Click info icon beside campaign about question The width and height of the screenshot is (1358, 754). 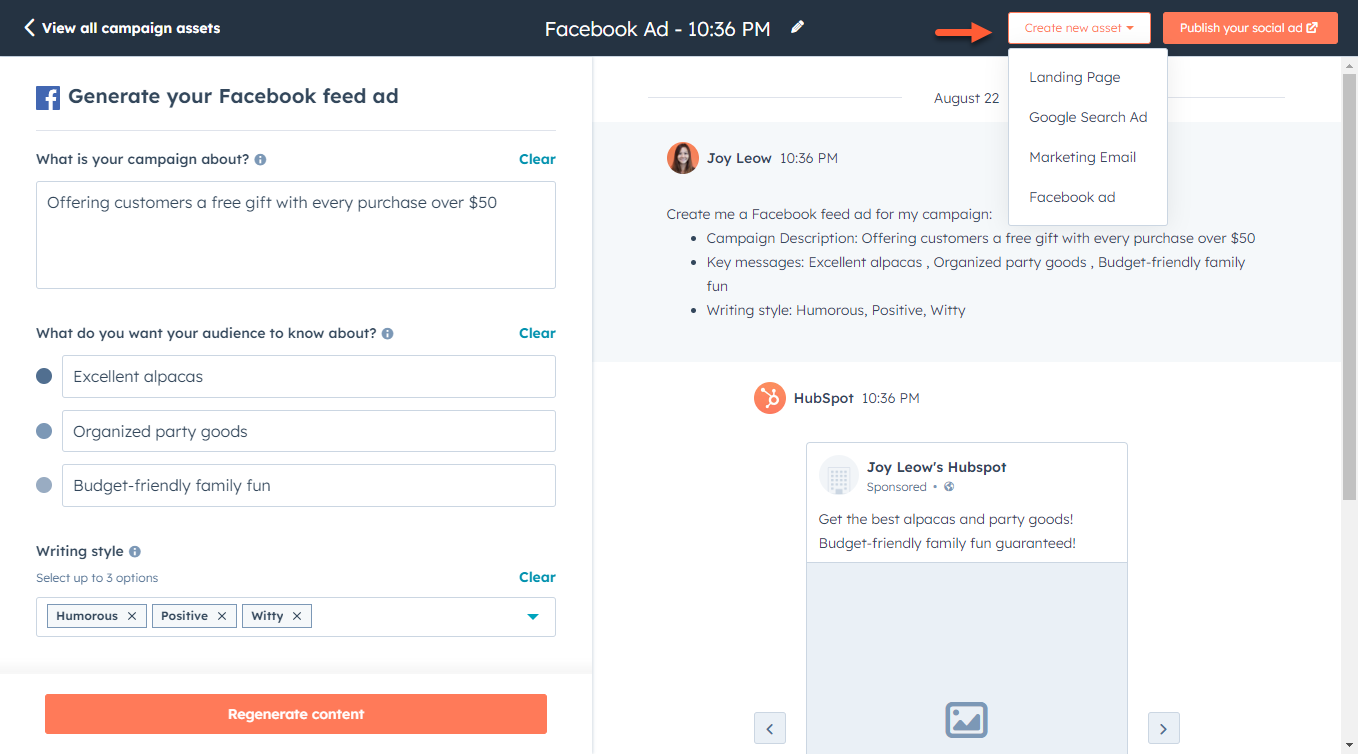point(260,160)
